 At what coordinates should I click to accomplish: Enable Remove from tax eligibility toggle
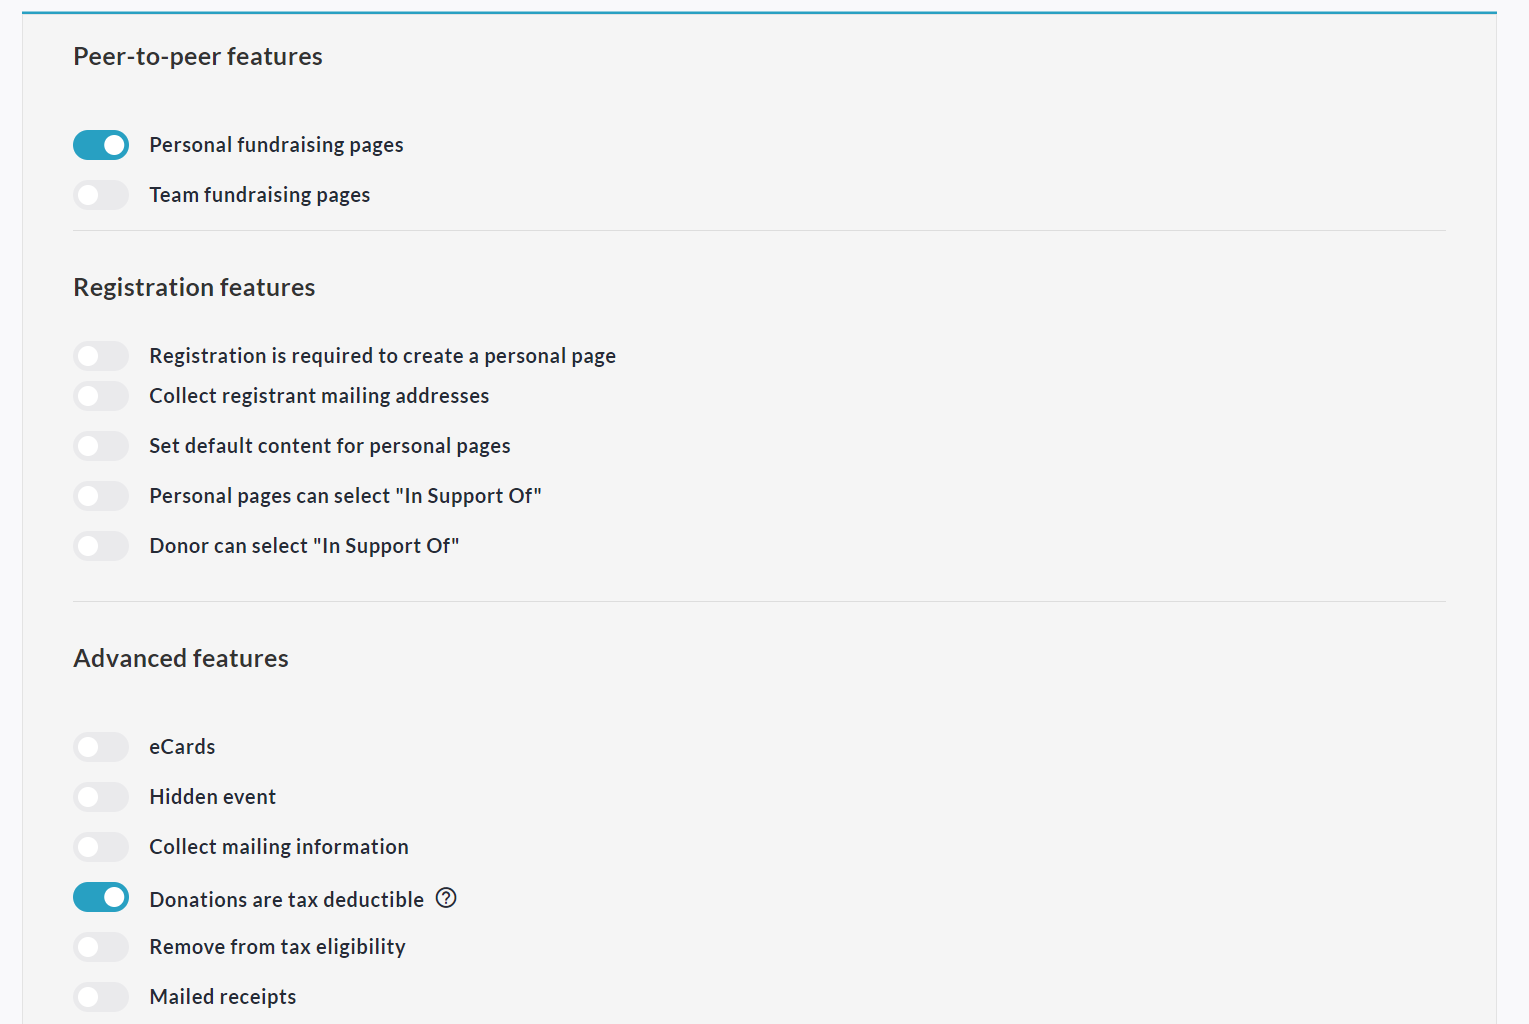pyautogui.click(x=101, y=947)
